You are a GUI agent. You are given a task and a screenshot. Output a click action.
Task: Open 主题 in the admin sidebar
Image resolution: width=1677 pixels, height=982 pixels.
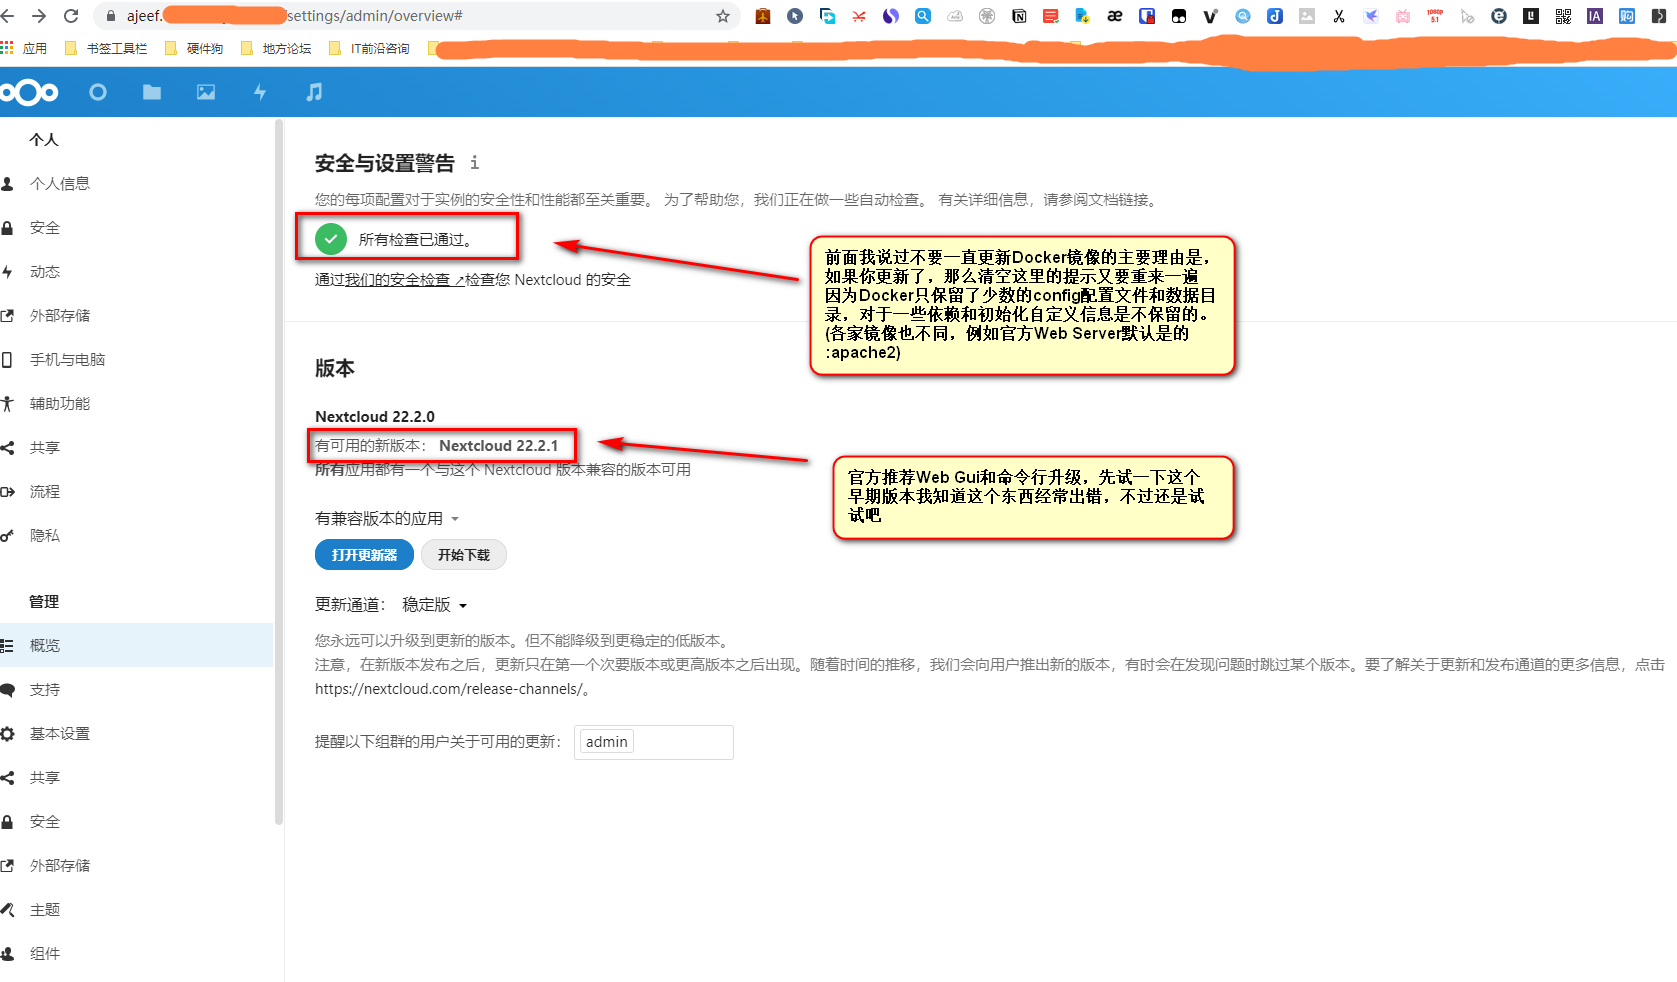pos(136,910)
